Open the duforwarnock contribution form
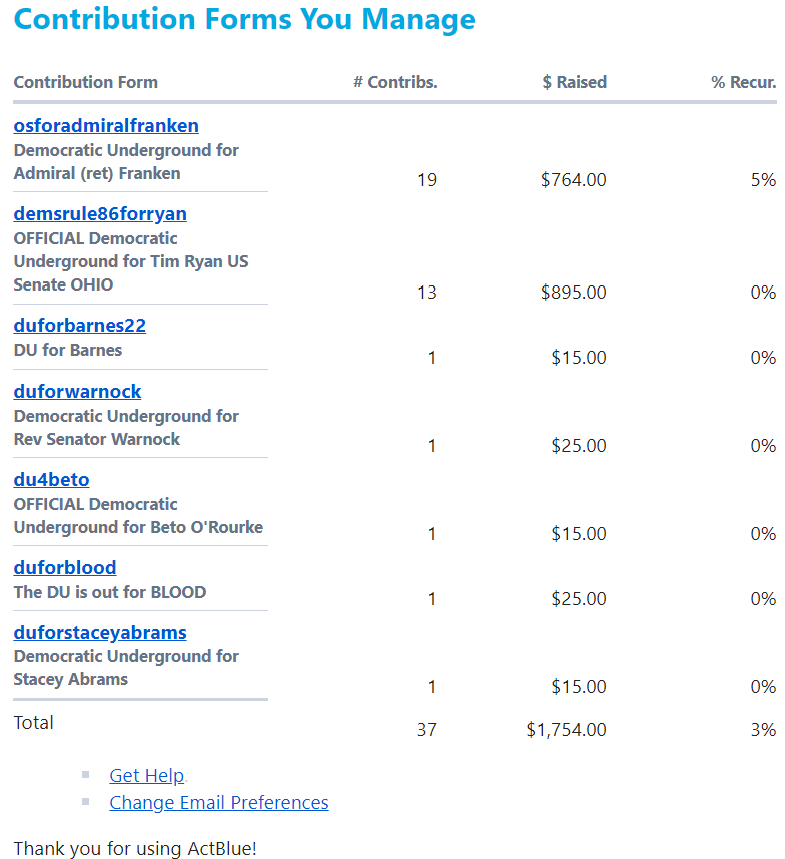 [77, 392]
